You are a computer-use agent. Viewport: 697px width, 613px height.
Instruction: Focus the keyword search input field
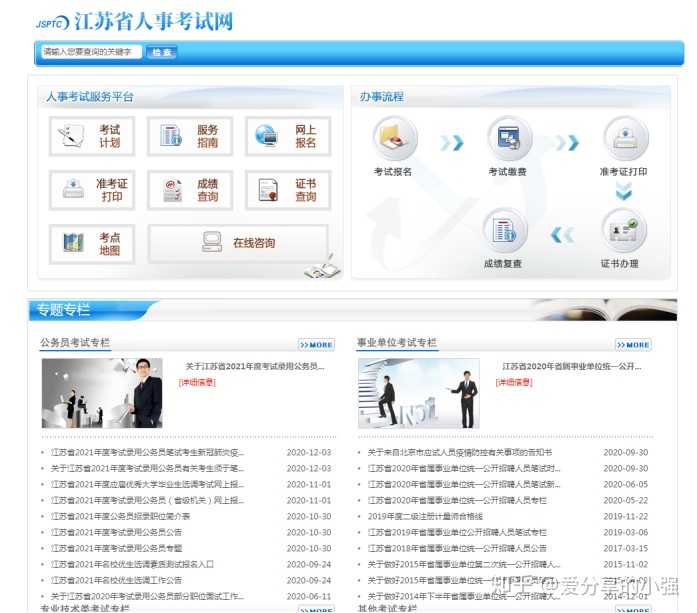pyautogui.click(x=92, y=52)
